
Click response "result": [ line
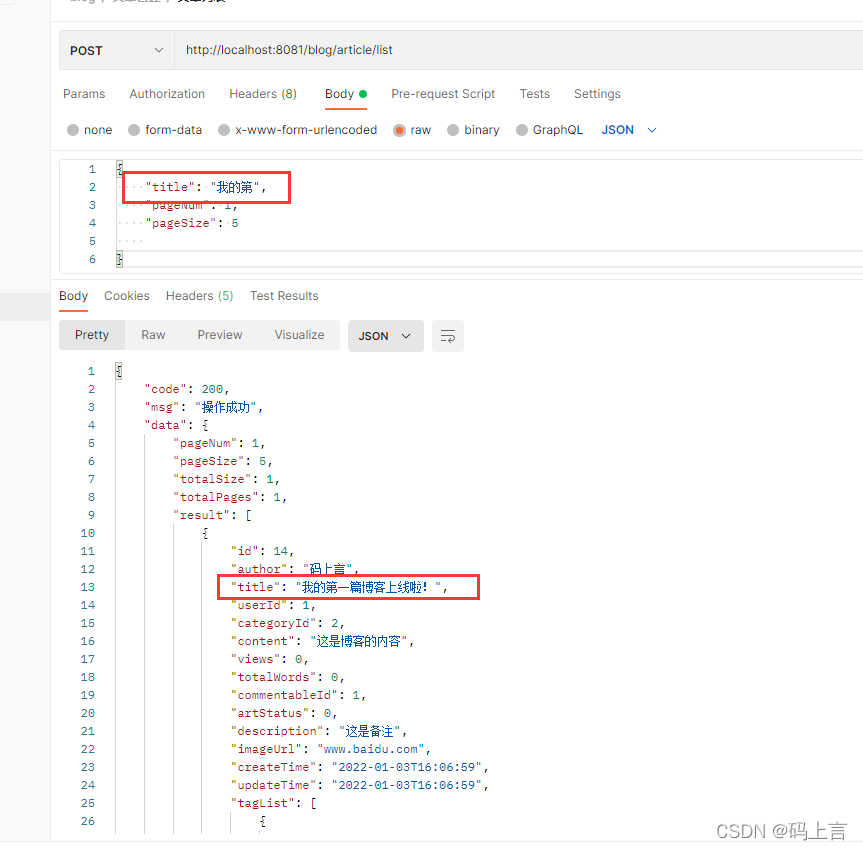pyautogui.click(x=212, y=515)
